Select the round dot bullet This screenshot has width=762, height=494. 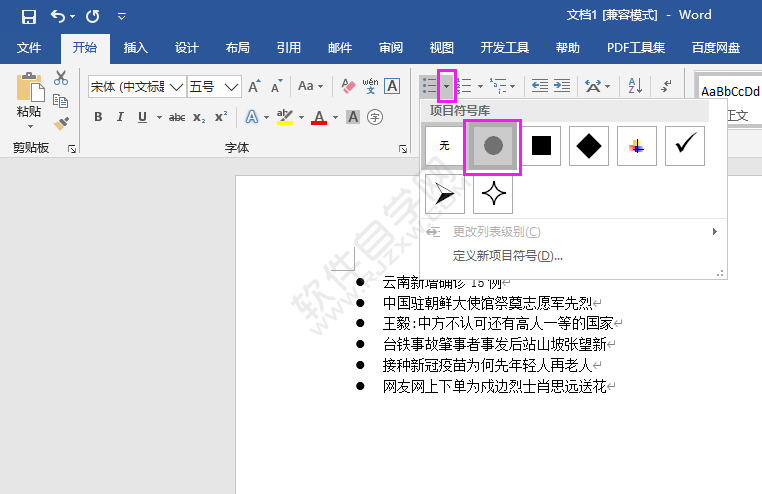coord(493,146)
